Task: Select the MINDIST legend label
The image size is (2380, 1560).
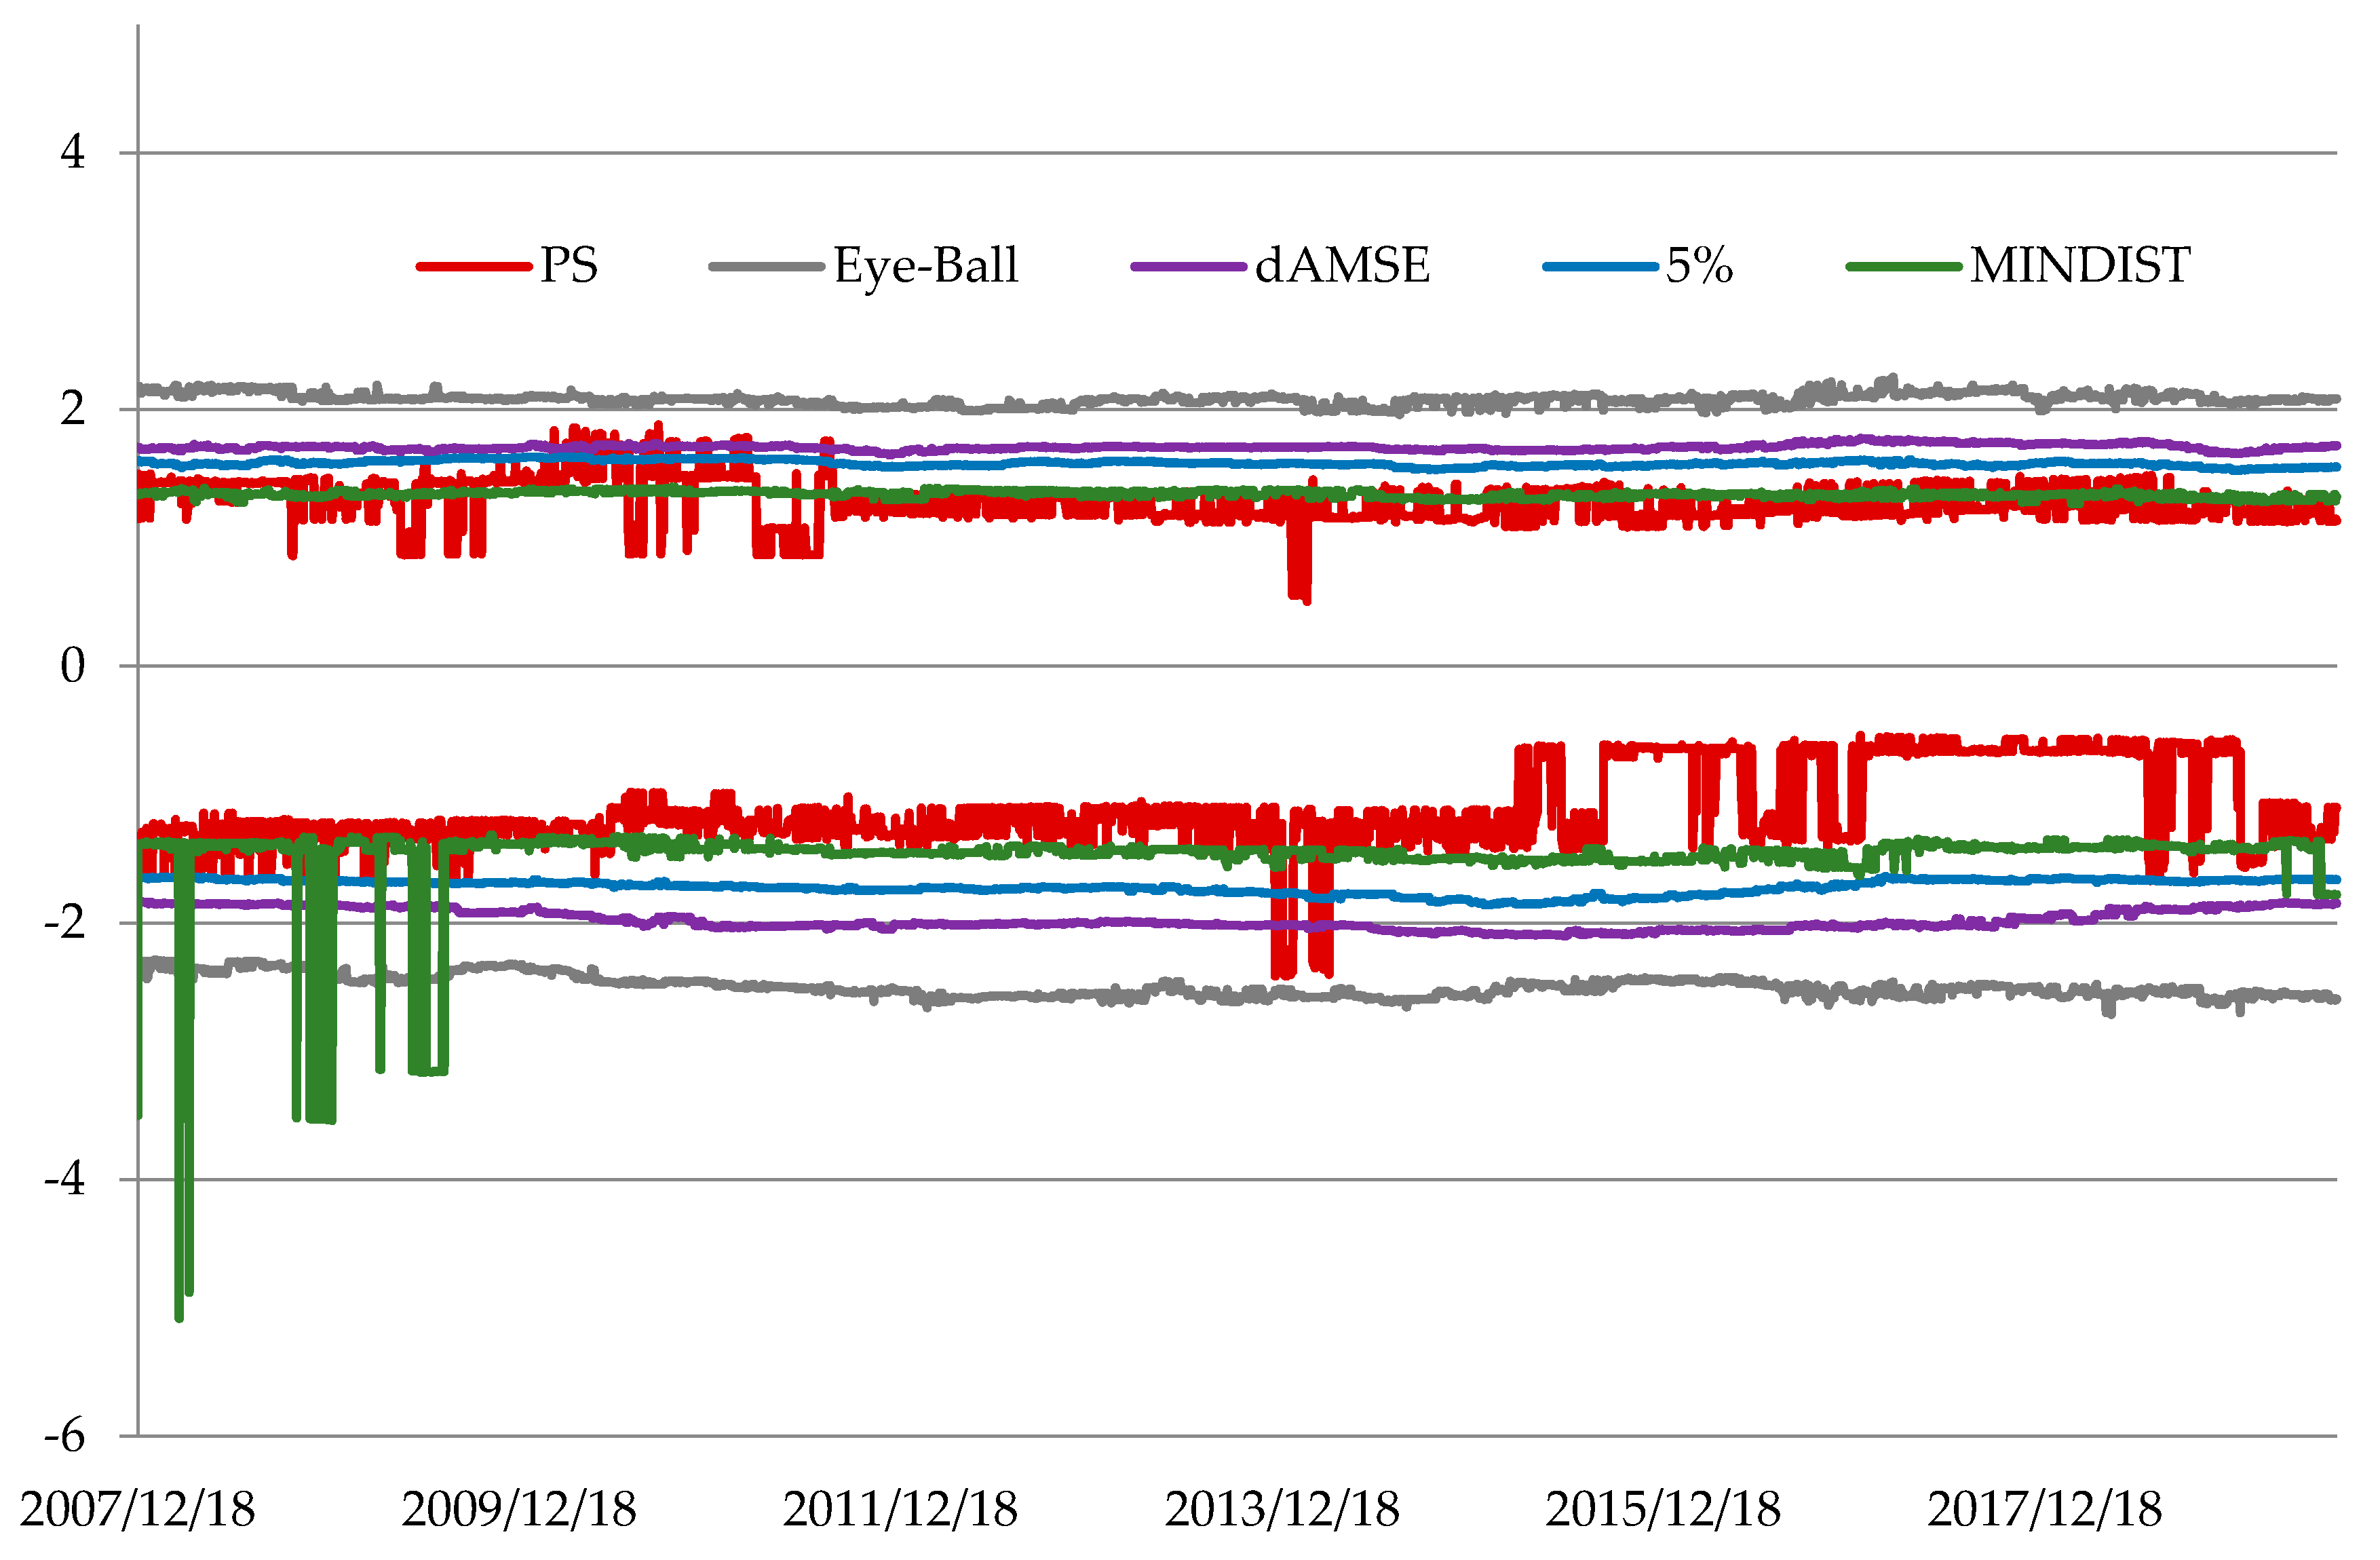Action: click(2080, 266)
